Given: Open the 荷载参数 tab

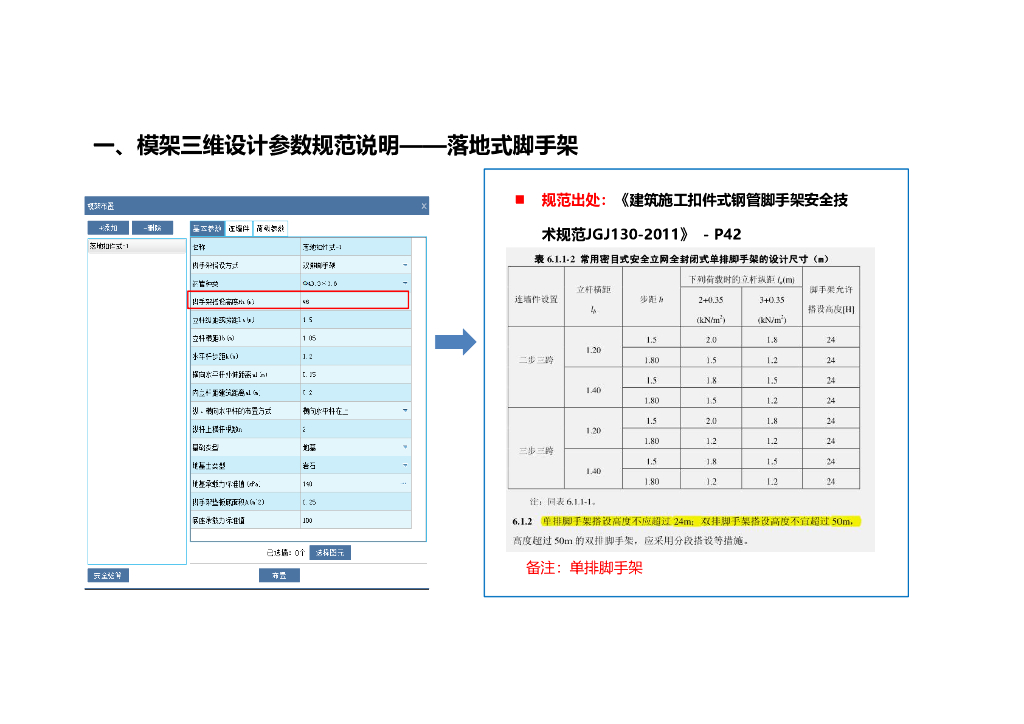Looking at the screenshot, I should click(270, 228).
